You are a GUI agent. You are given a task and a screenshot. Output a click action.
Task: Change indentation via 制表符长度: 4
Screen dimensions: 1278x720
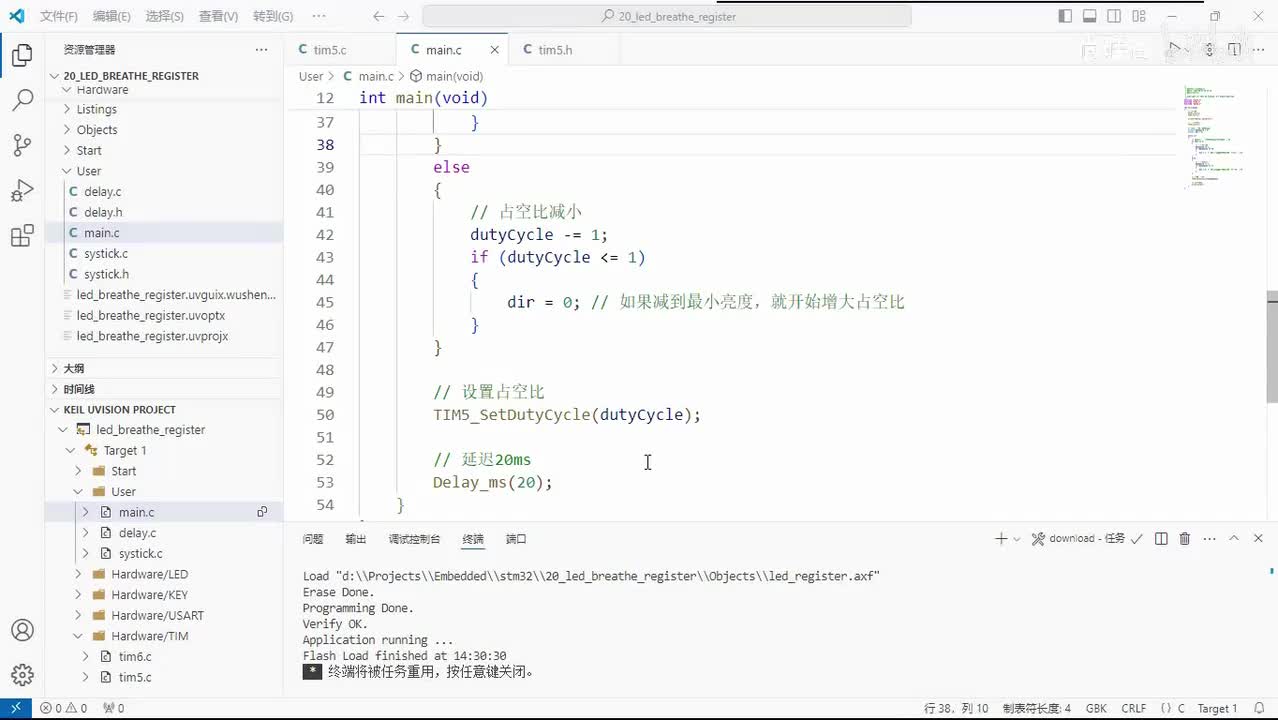pyautogui.click(x=1036, y=708)
